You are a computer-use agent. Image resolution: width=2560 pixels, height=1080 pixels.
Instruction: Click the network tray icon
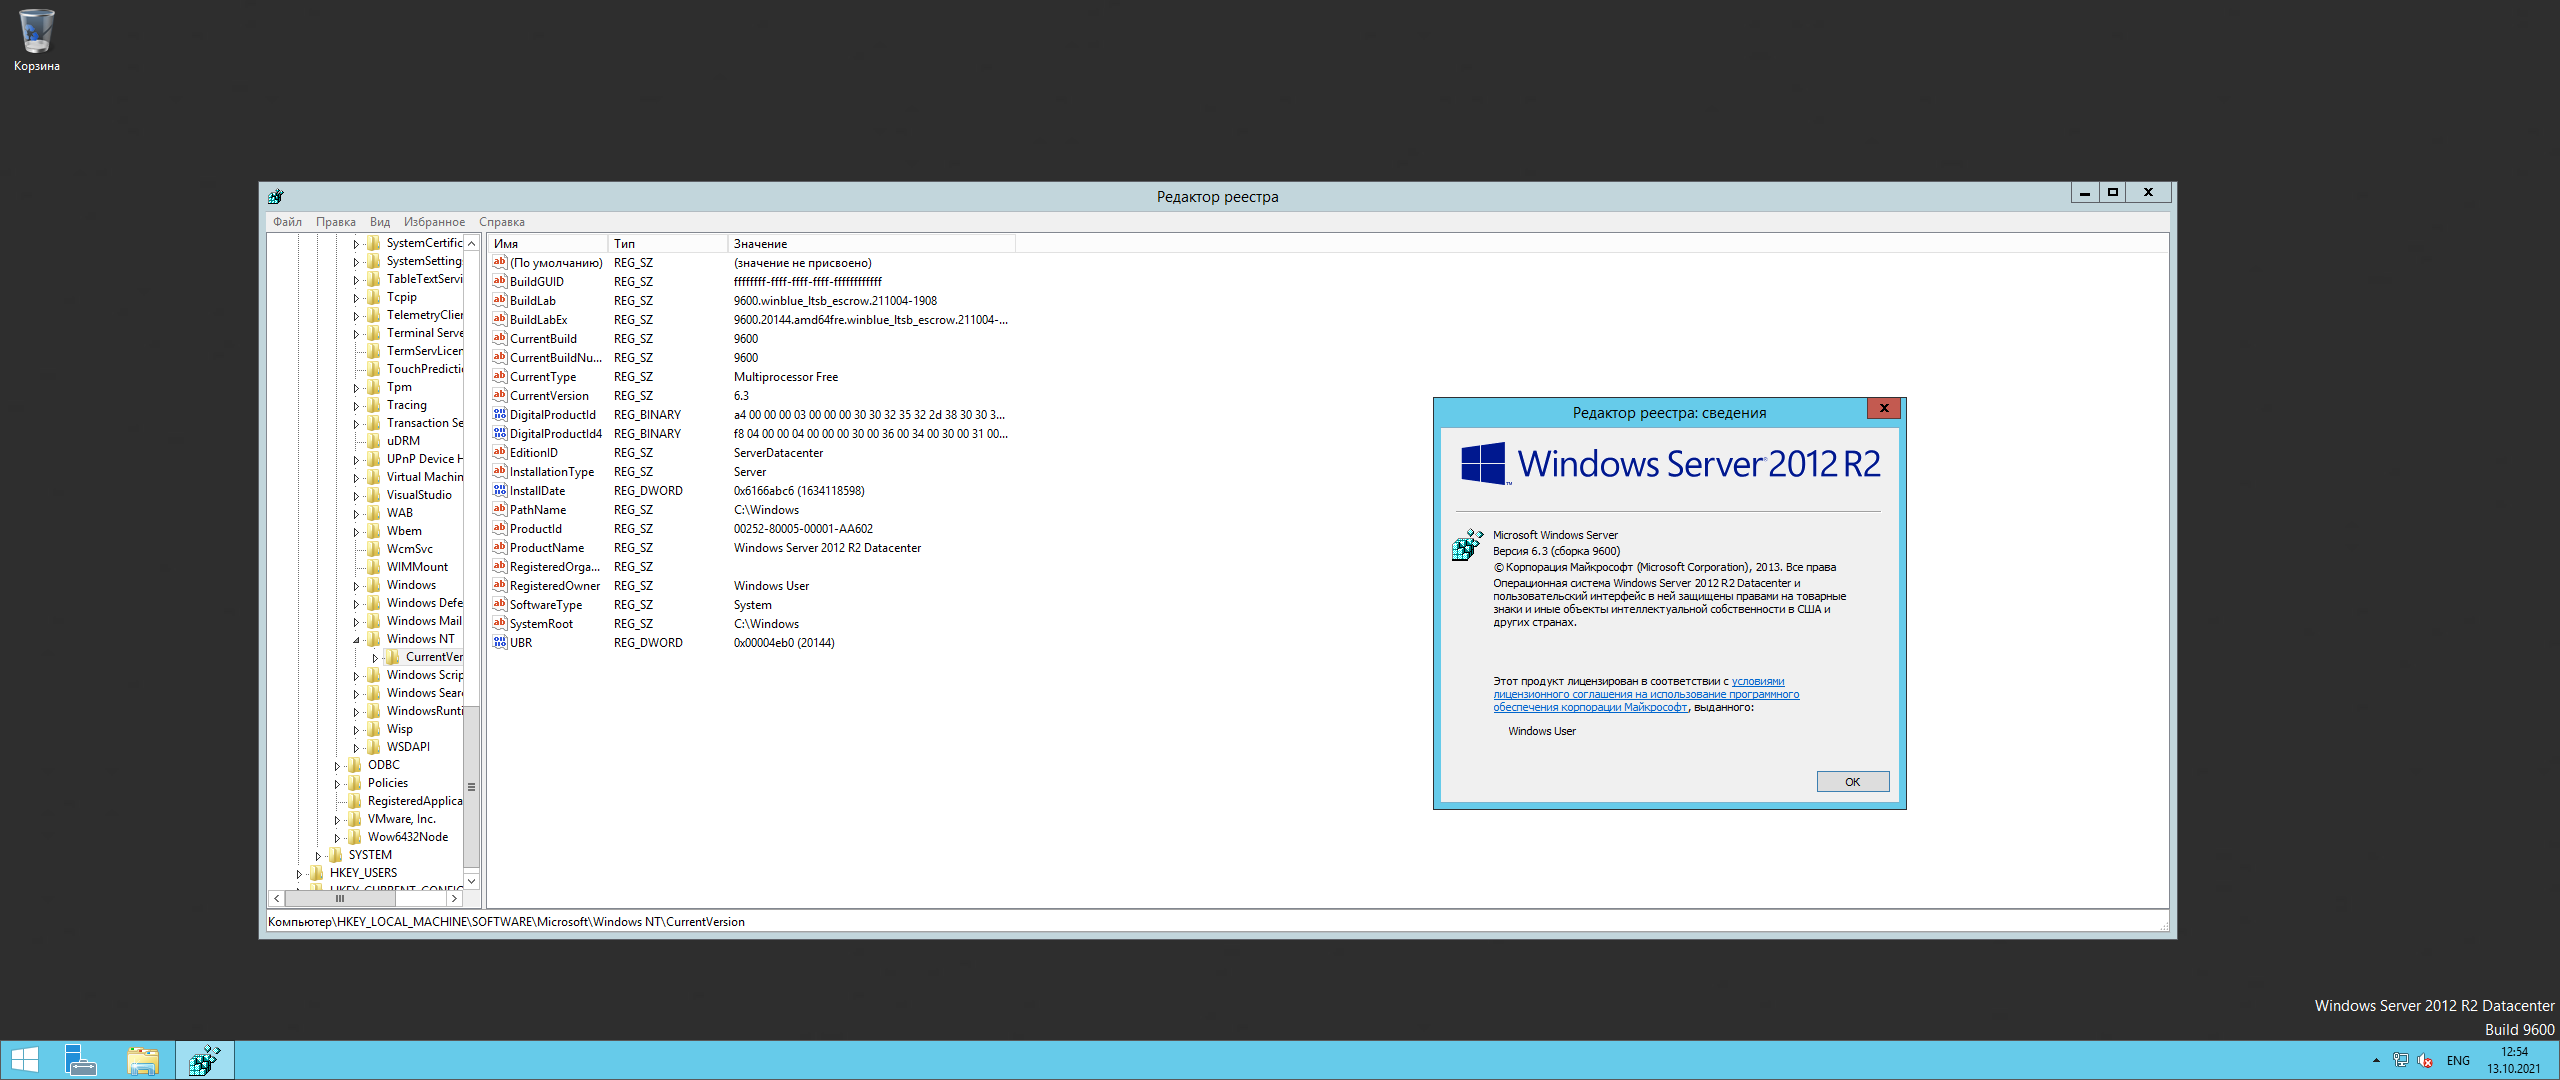click(x=2400, y=1061)
